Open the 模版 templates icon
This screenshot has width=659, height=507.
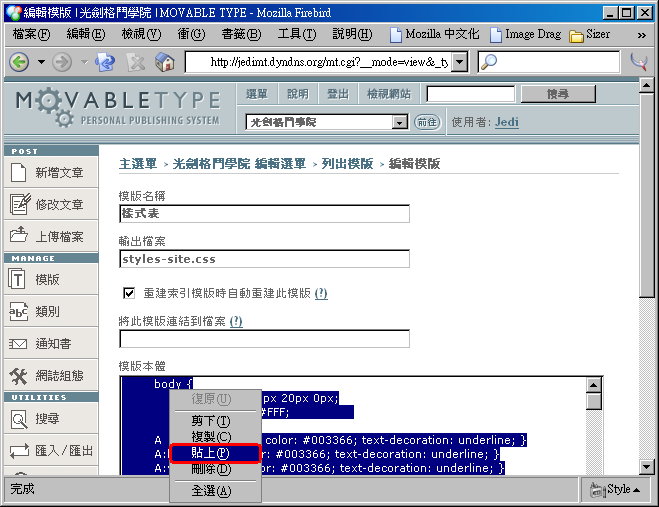pyautogui.click(x=17, y=279)
